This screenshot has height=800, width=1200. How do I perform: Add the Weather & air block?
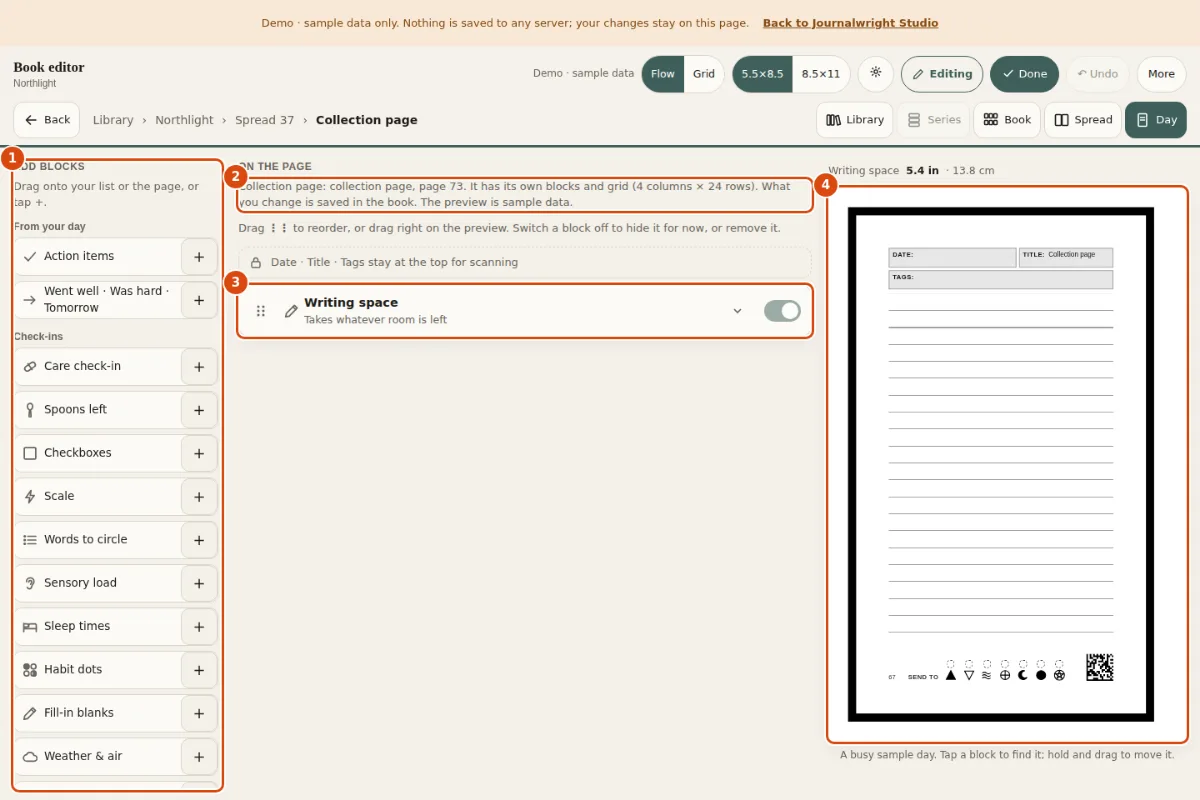199,757
